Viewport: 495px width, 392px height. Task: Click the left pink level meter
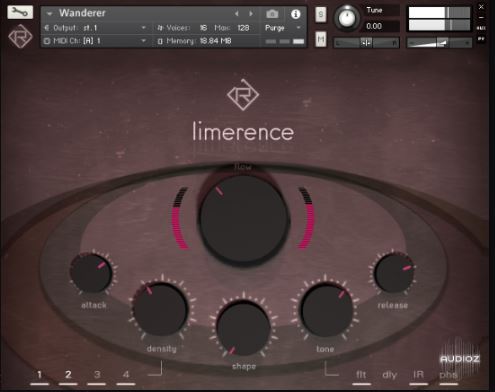click(180, 219)
